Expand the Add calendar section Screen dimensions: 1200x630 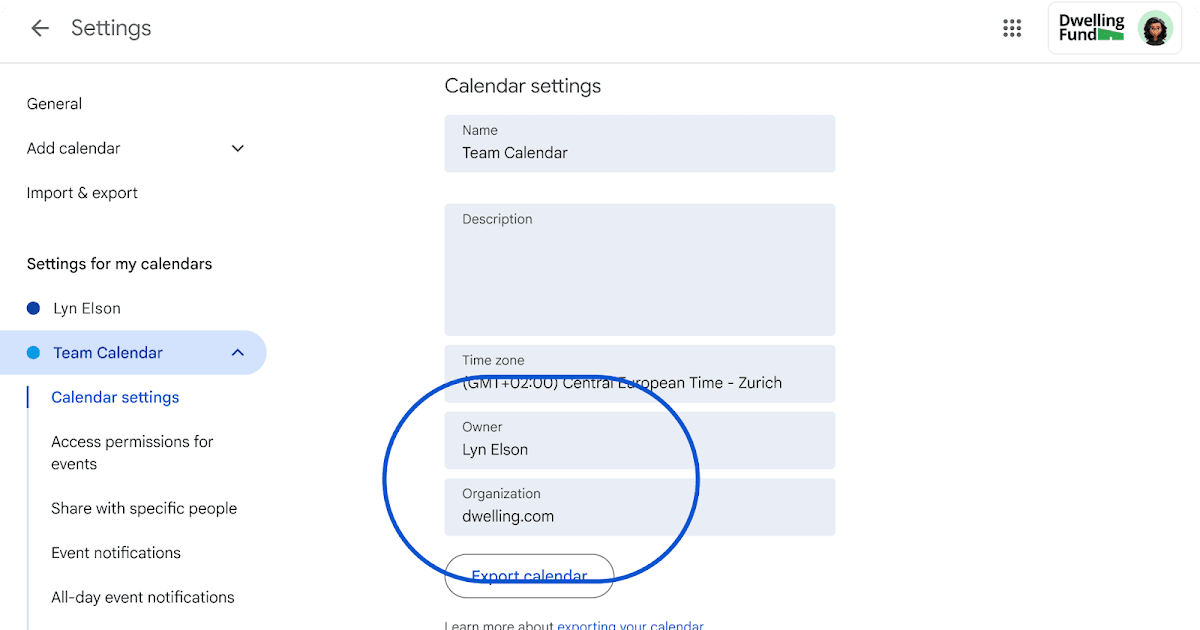pyautogui.click(x=238, y=149)
